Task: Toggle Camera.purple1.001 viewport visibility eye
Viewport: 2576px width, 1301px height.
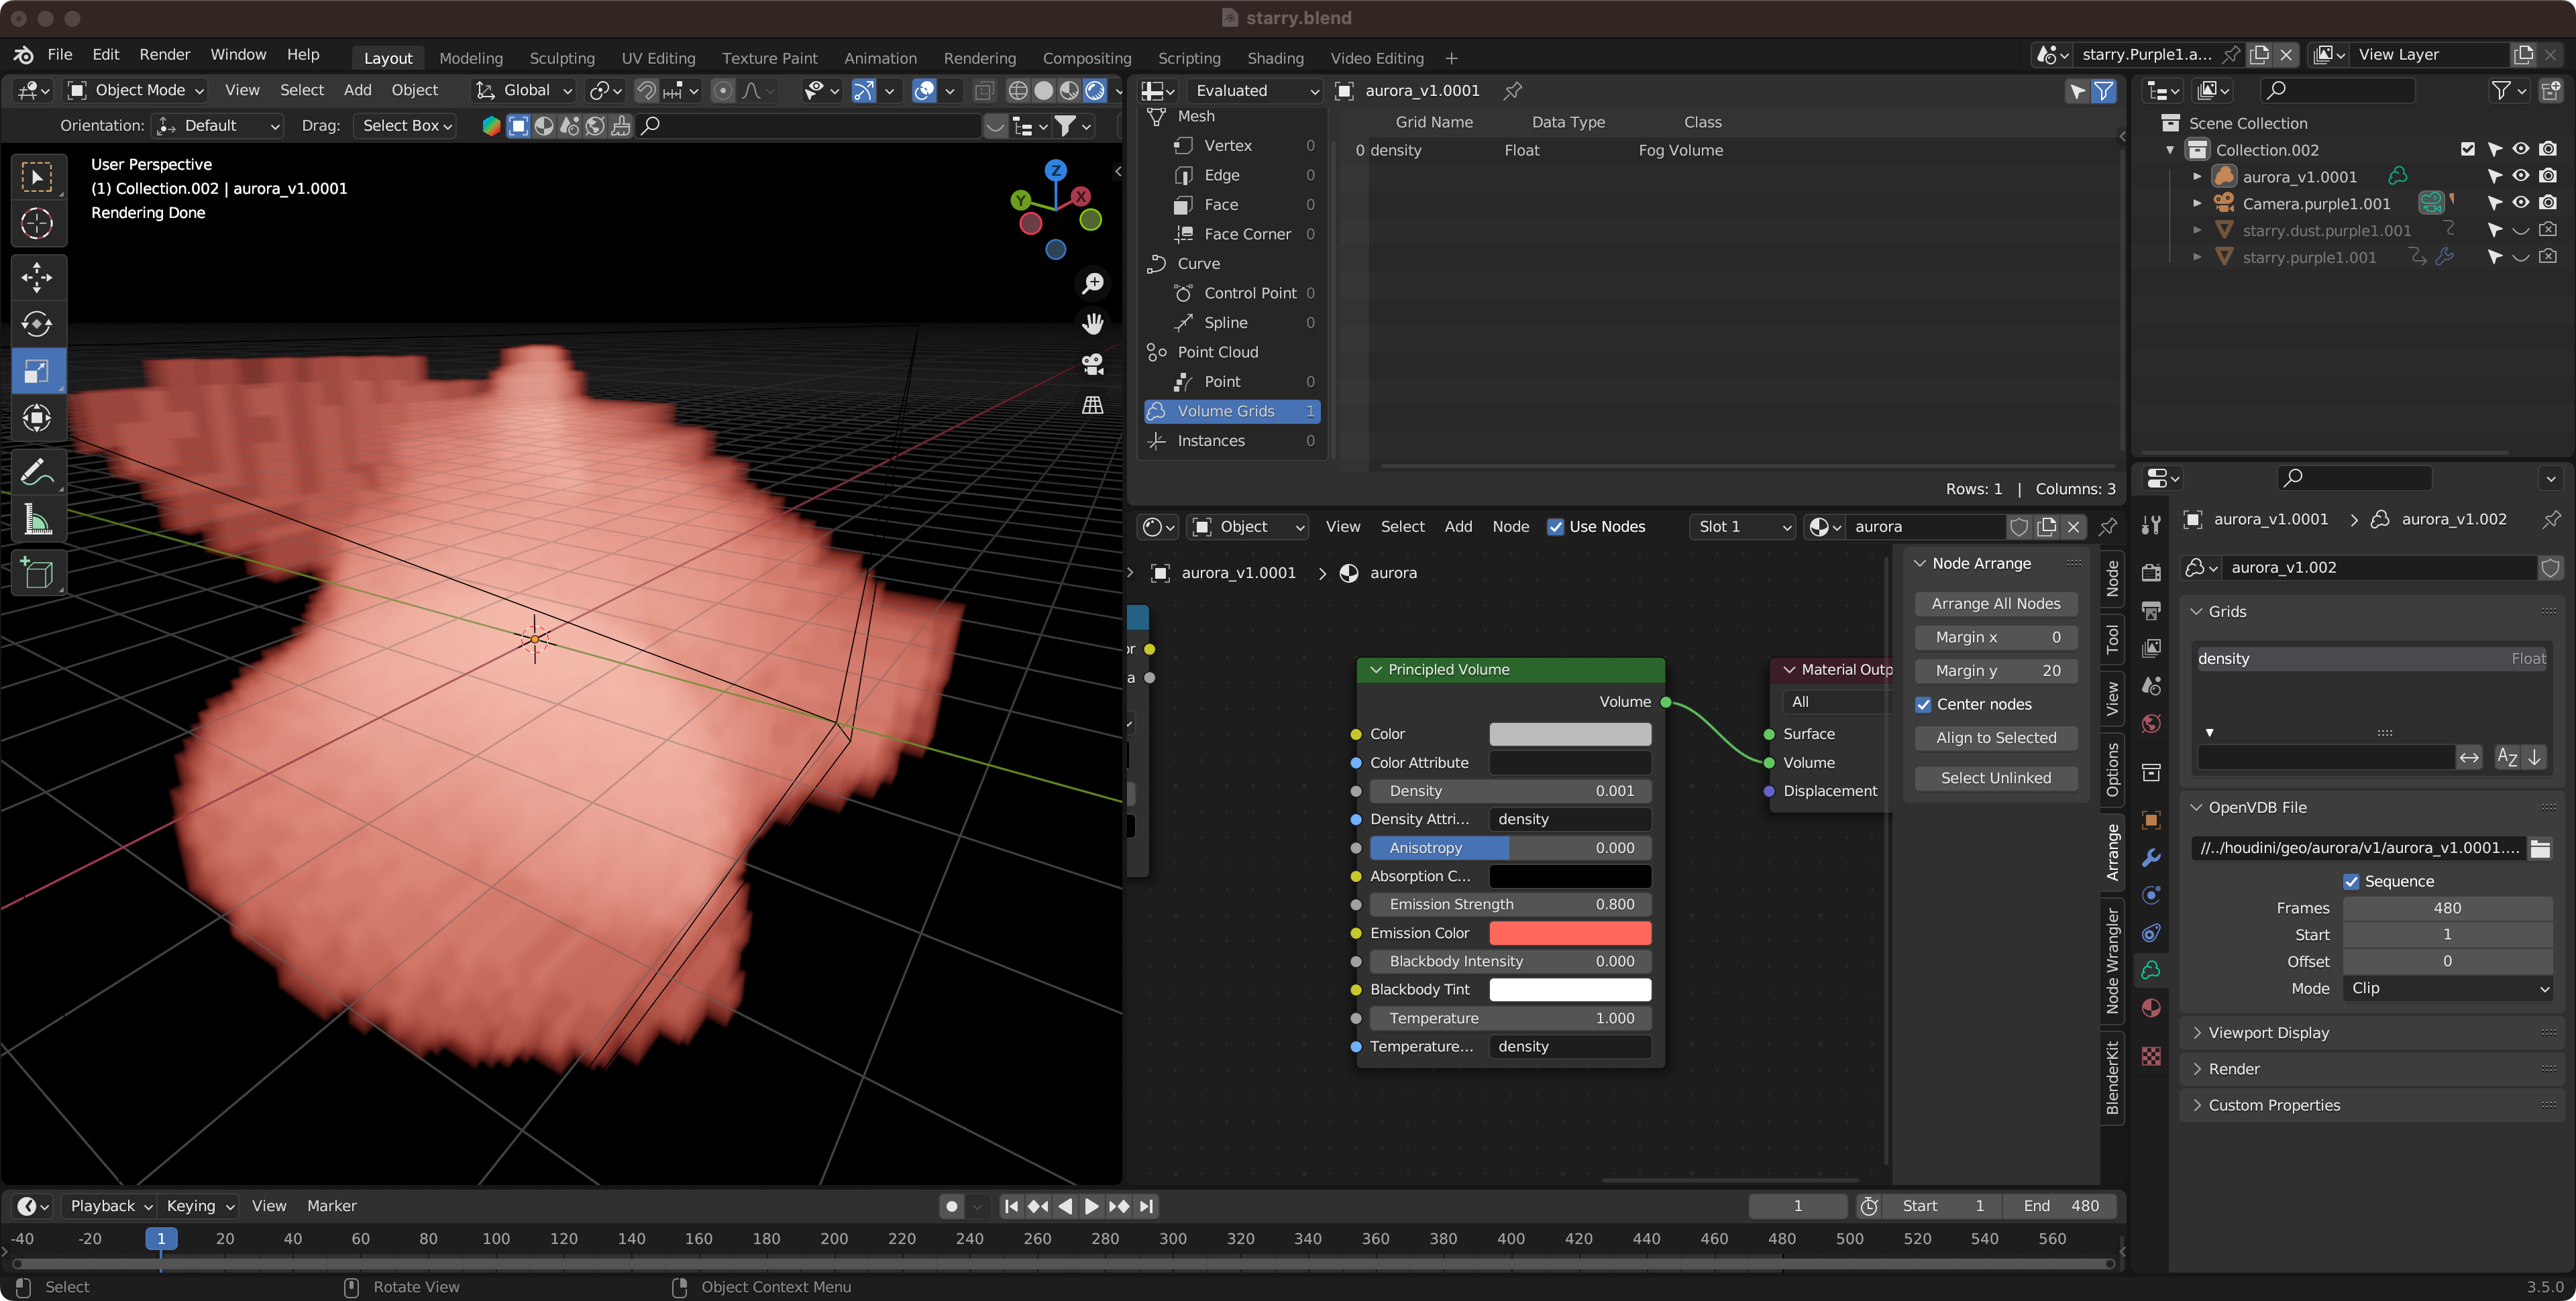Action: point(2521,203)
